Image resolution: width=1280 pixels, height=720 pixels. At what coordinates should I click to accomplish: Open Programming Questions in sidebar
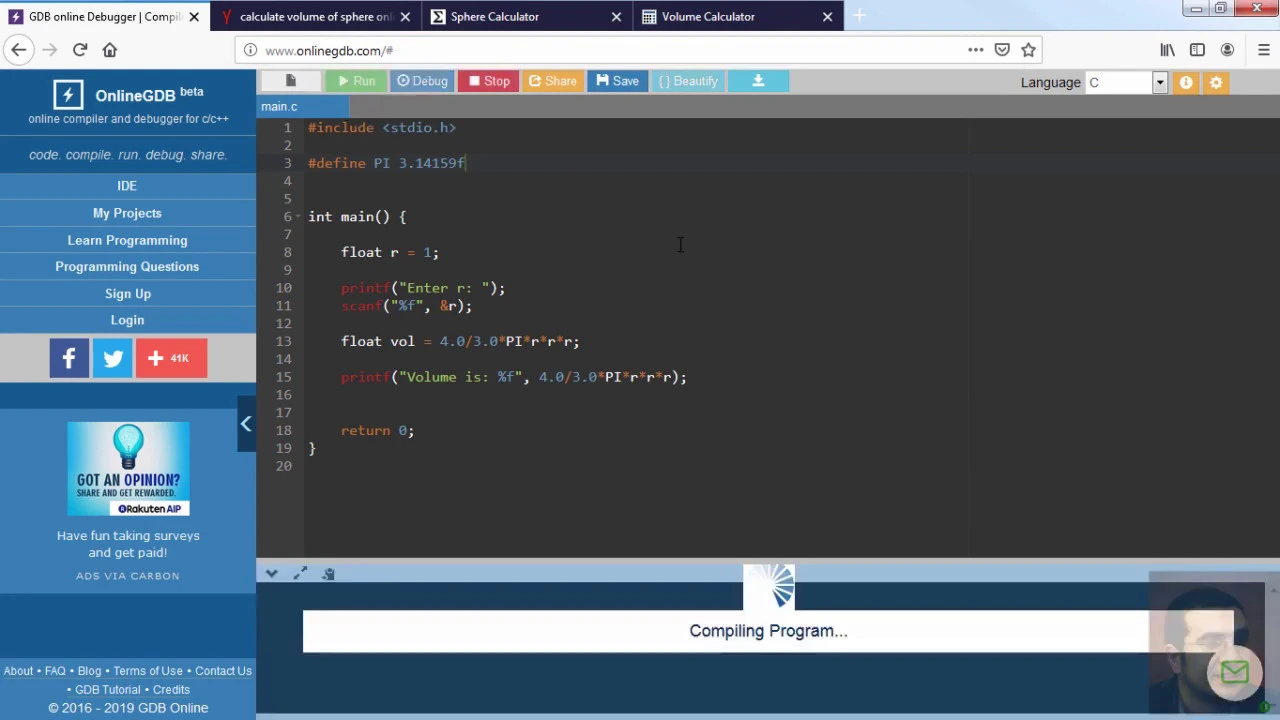tap(127, 267)
